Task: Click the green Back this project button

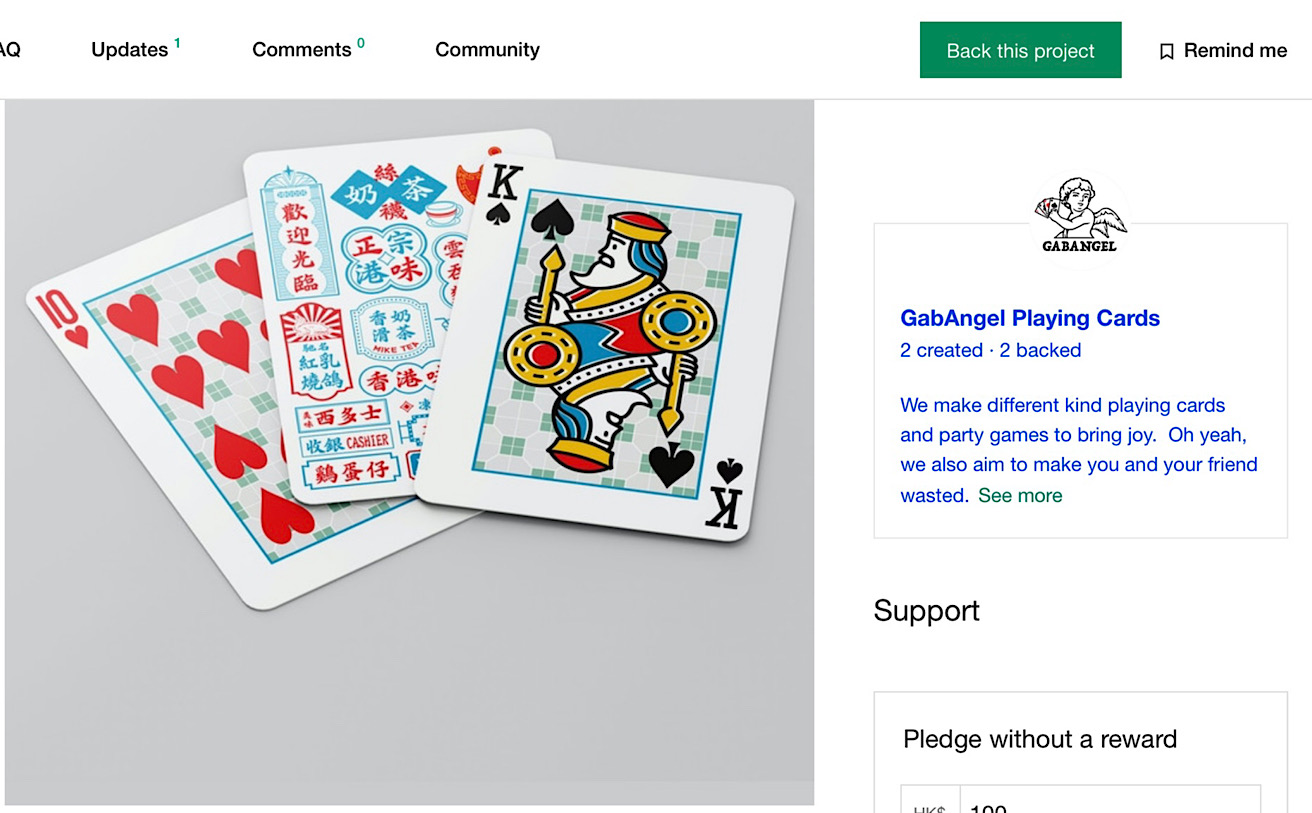Action: click(1020, 50)
